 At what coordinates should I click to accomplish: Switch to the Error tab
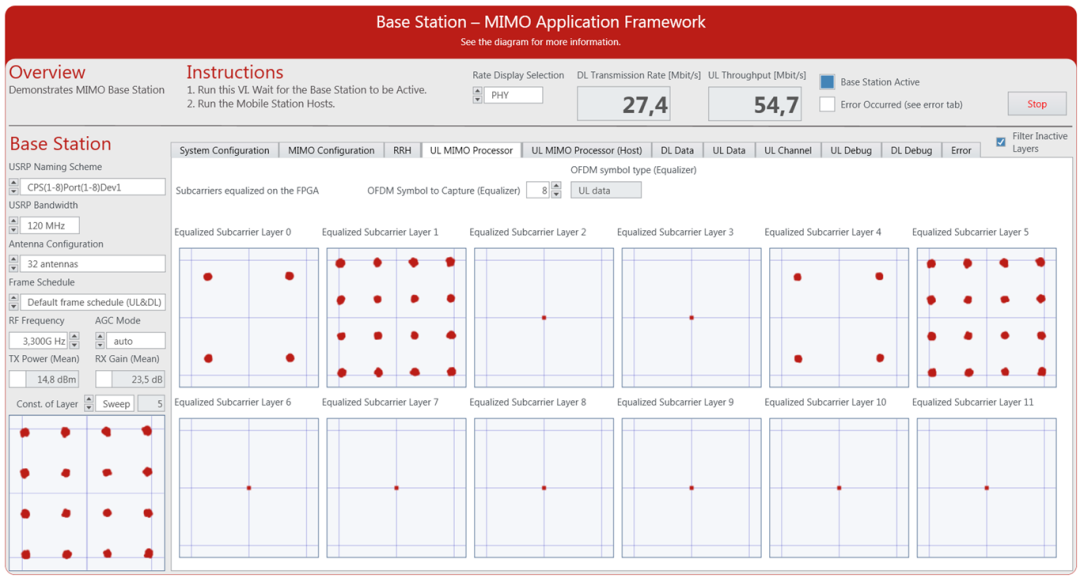(960, 151)
